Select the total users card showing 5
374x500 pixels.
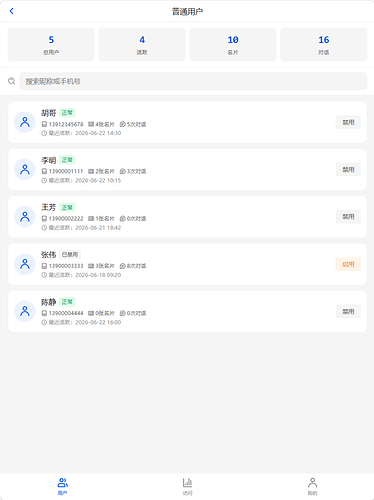pos(51,44)
